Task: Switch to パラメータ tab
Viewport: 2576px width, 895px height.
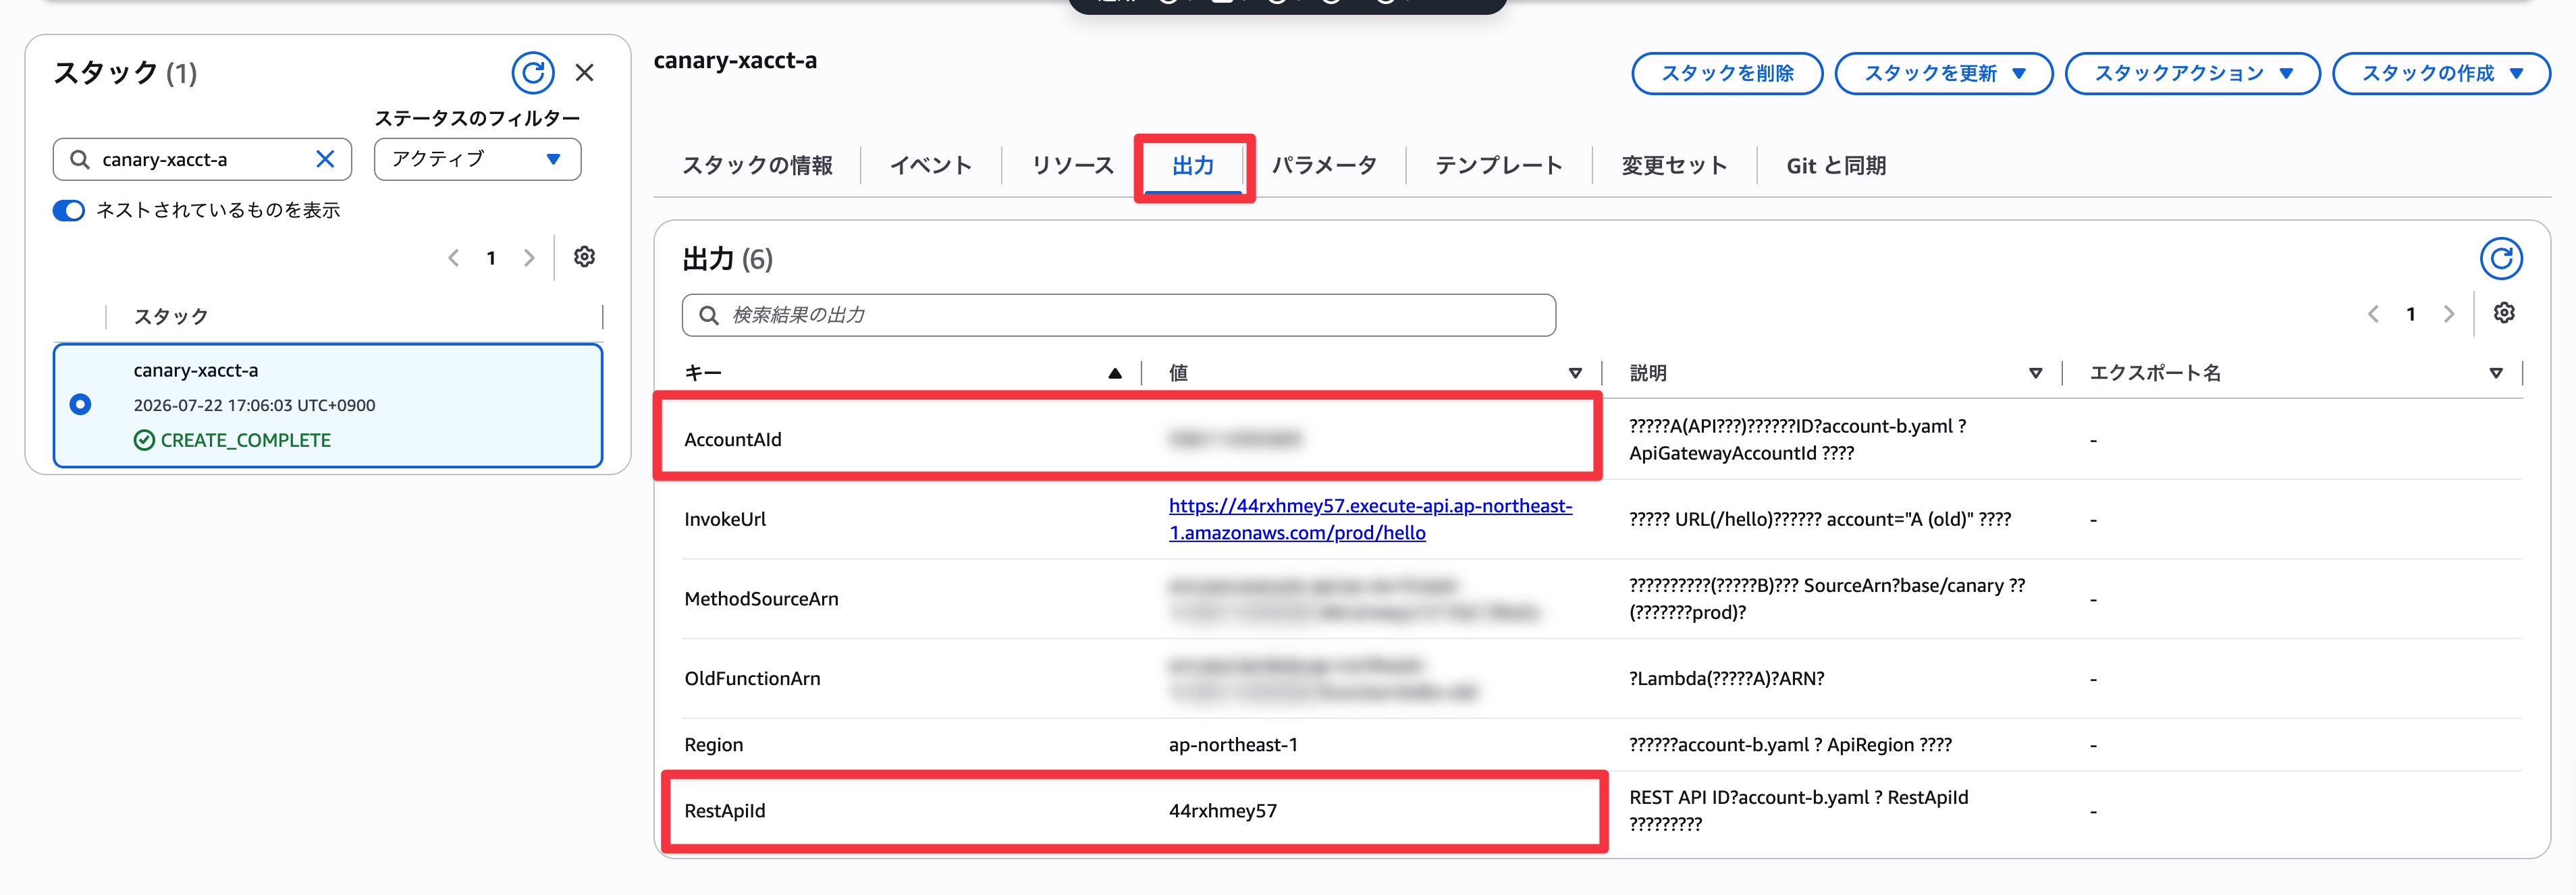Action: point(1324,166)
